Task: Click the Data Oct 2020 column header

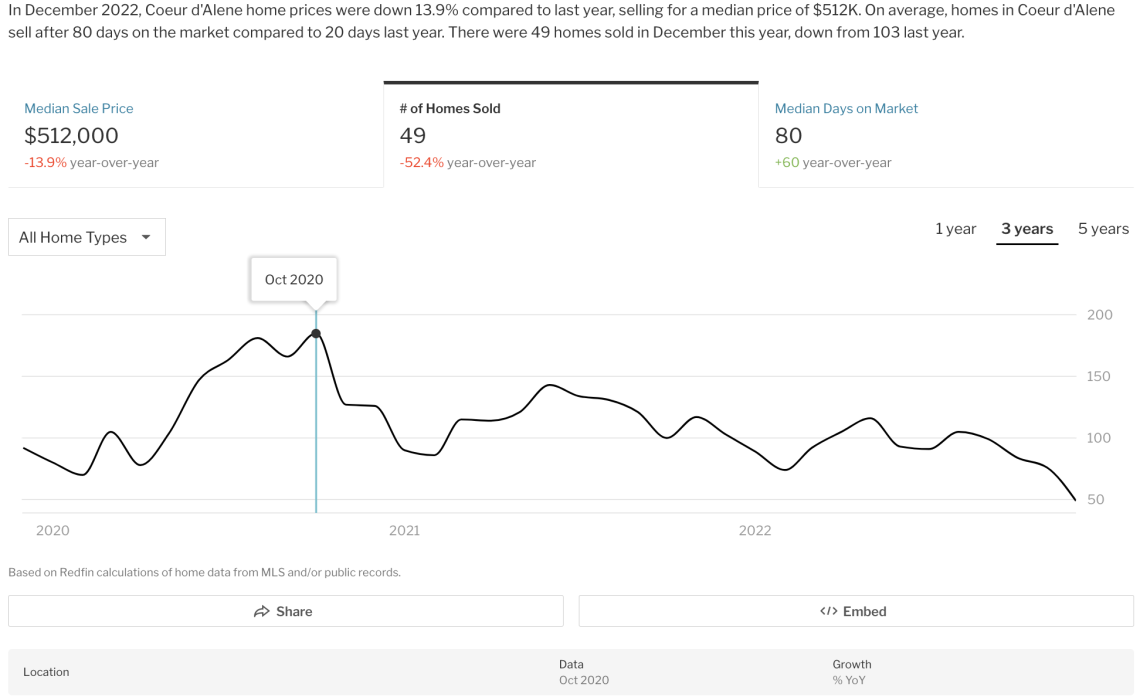Action: pyautogui.click(x=583, y=672)
